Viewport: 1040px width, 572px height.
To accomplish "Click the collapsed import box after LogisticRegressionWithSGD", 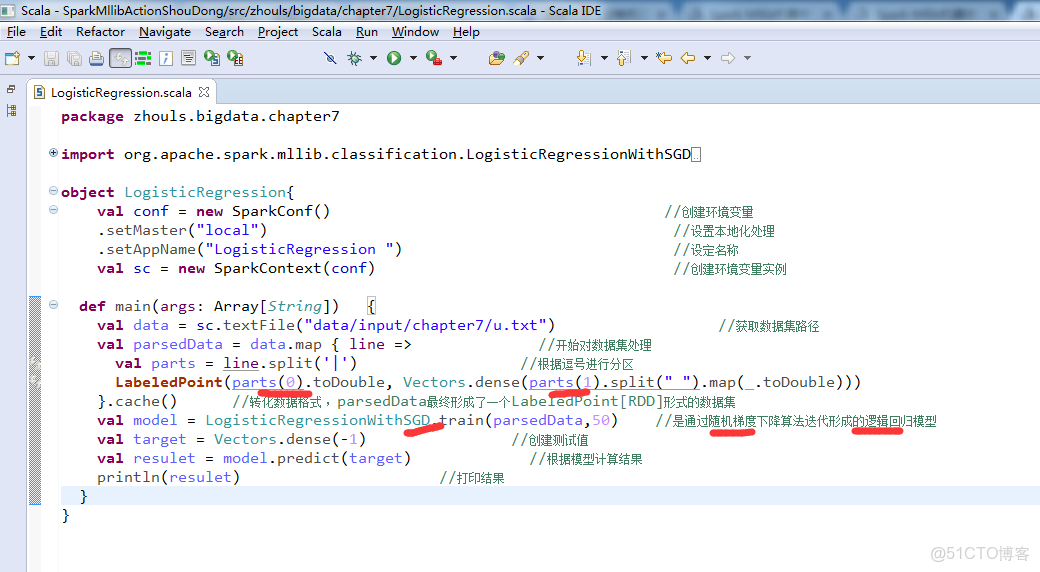I will [696, 155].
